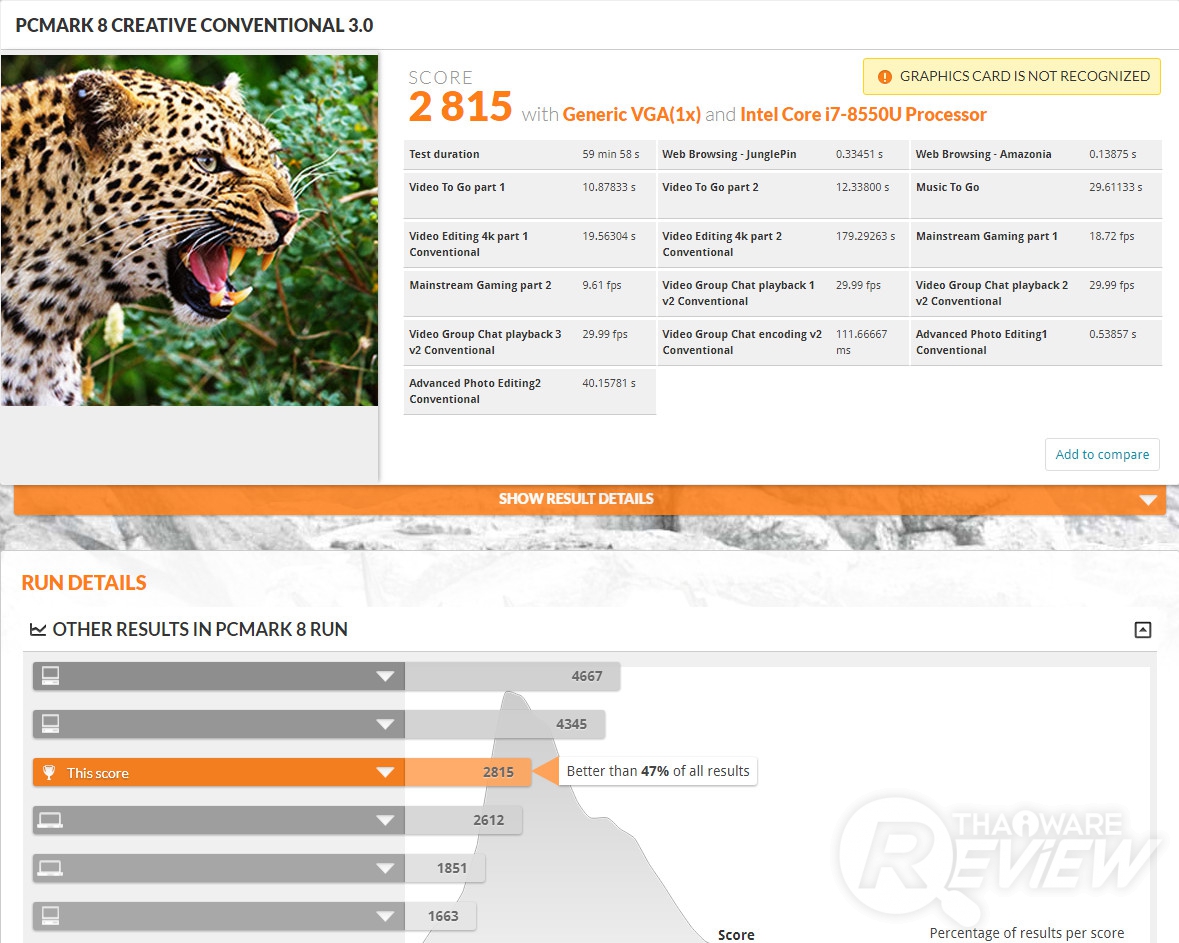
Task: Click Video Group Chat playback 2 v2 label
Action: point(991,293)
